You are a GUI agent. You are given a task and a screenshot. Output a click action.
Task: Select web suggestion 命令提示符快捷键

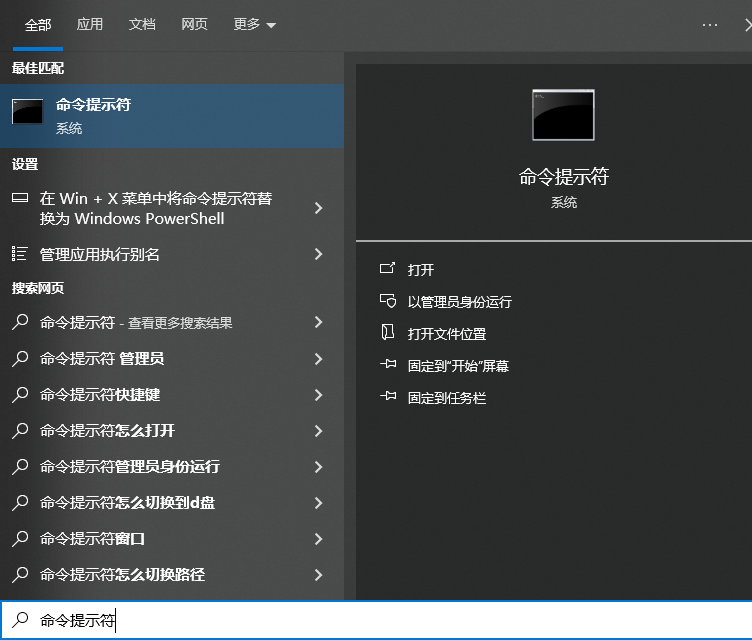pos(172,394)
